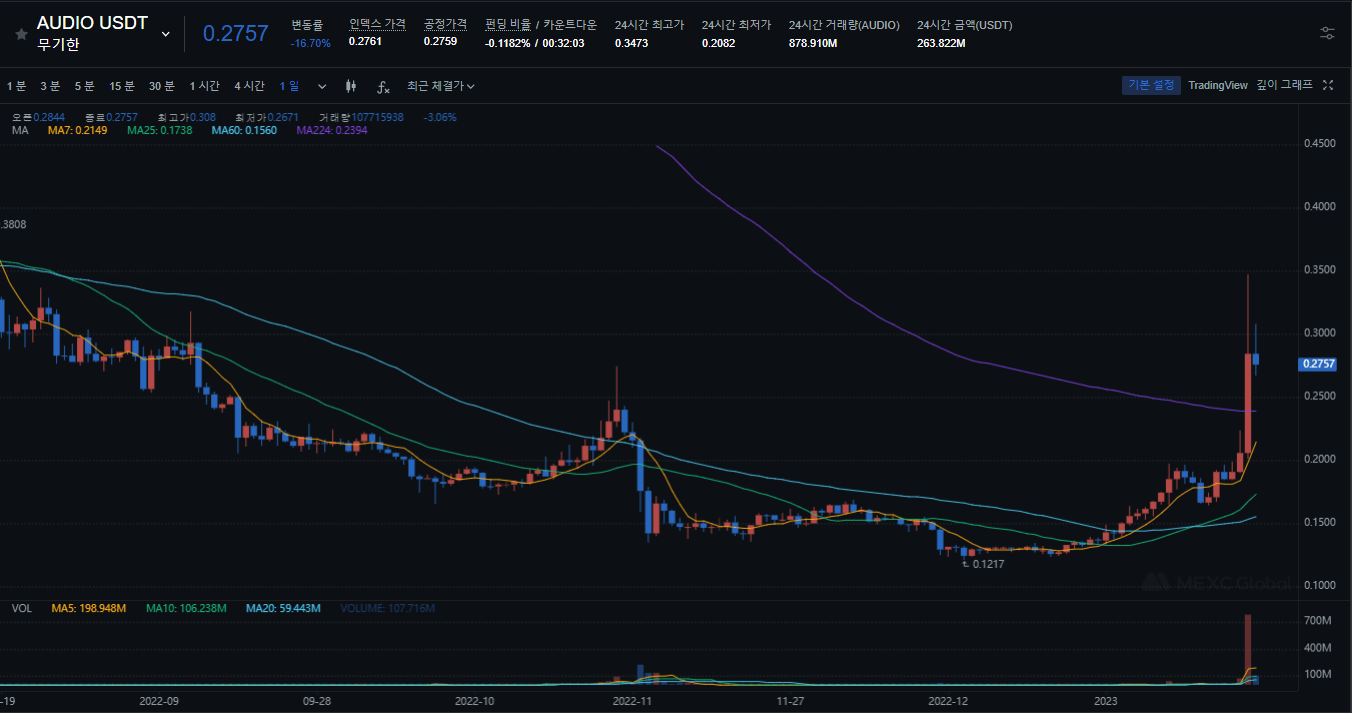The image size is (1352, 713).
Task: Open the chart preferences sliders icon
Action: click(1327, 33)
